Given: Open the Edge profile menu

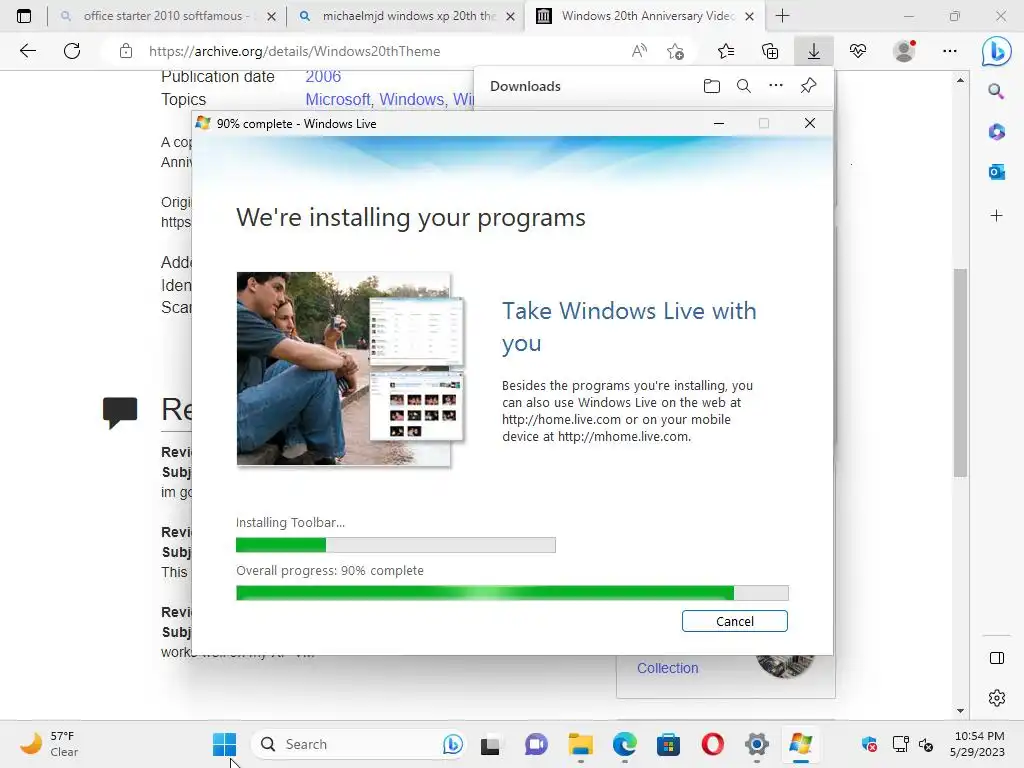Looking at the screenshot, I should tap(904, 51).
